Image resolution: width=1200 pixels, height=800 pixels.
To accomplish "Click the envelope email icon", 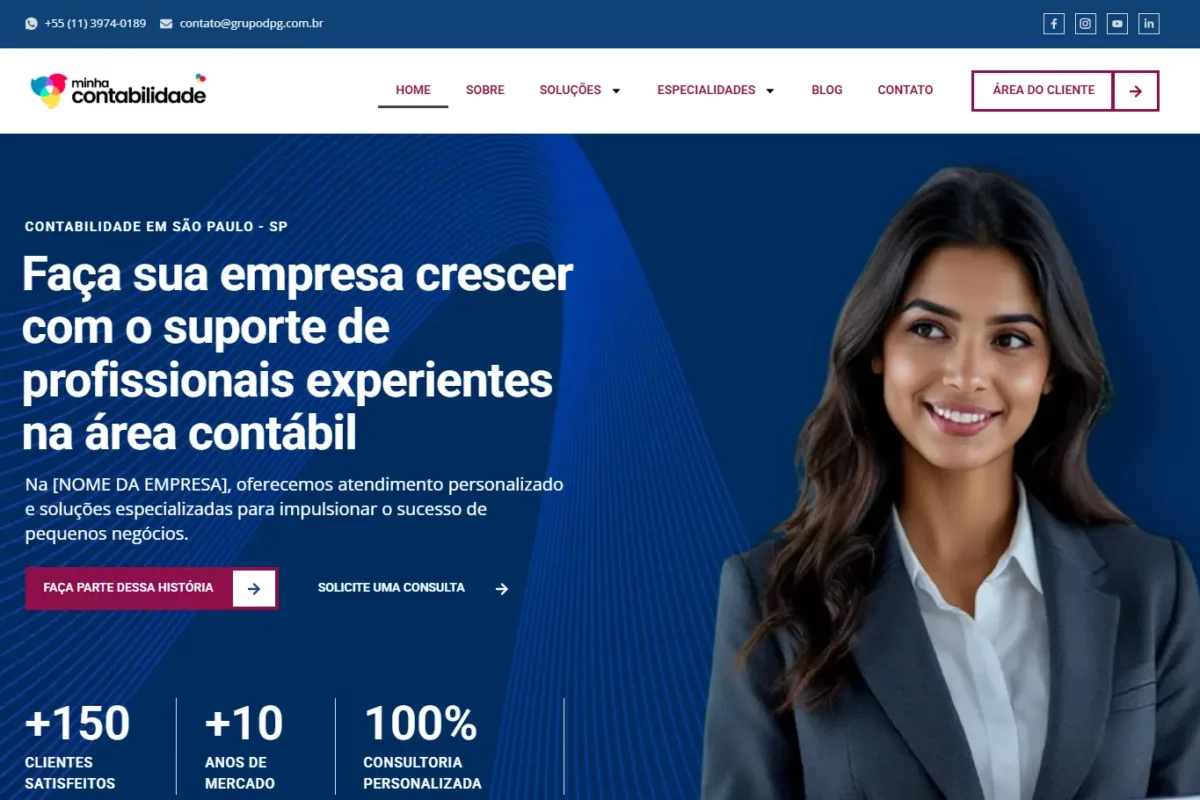I will click(x=166, y=23).
